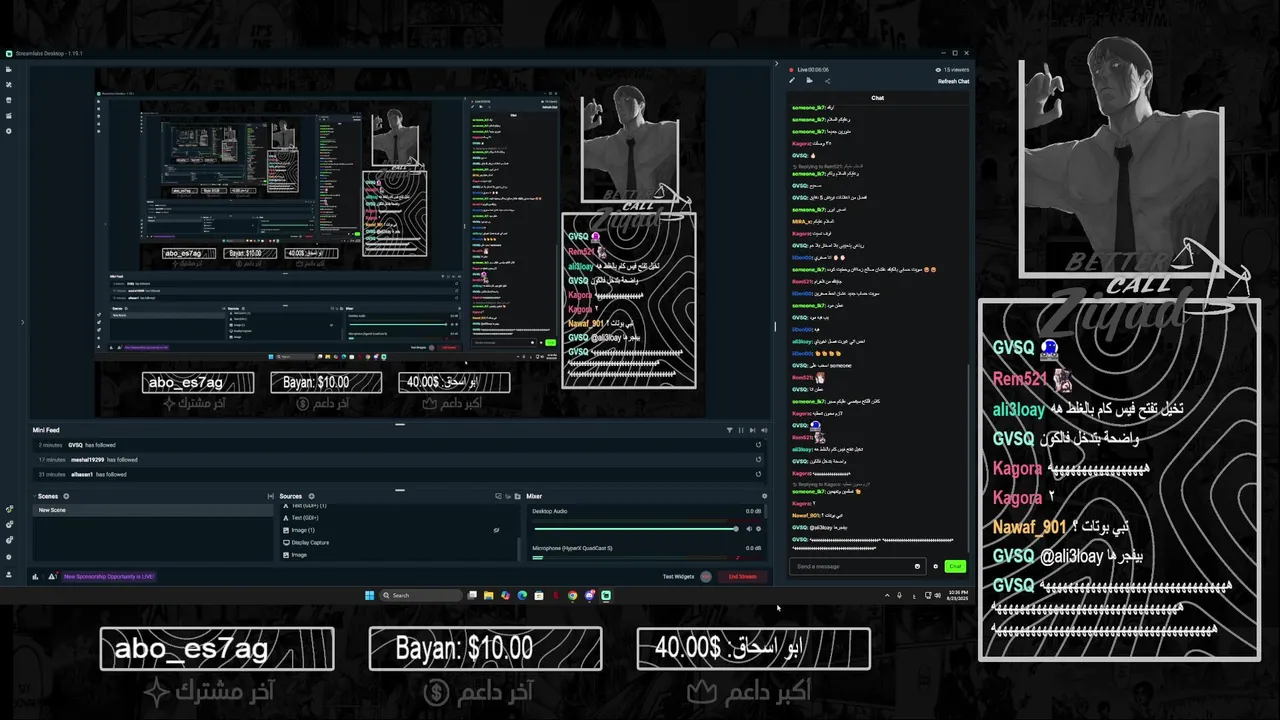Skip the current alert in Mini Feed
The image size is (1280, 720).
(x=752, y=430)
